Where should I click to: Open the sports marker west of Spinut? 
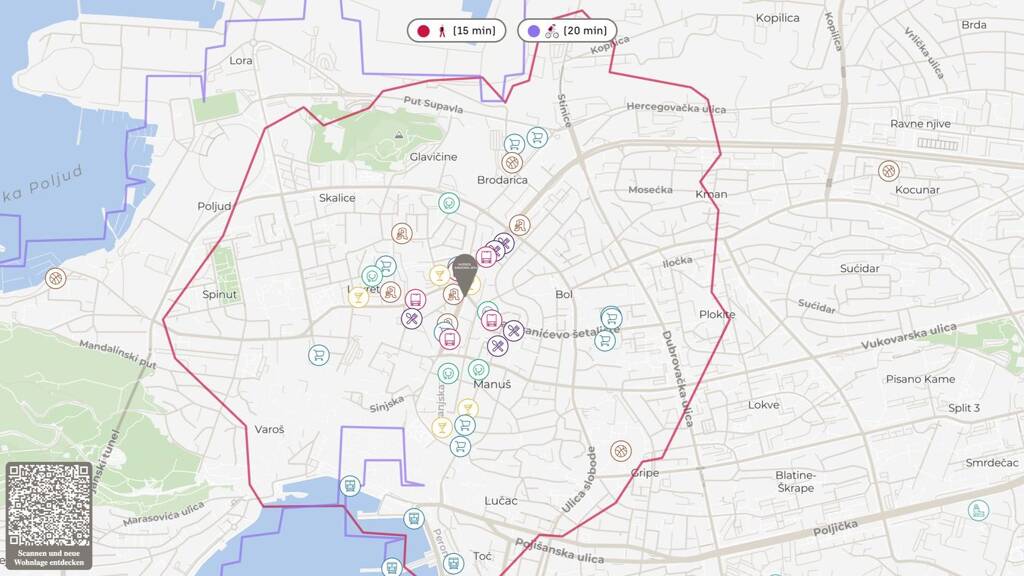pyautogui.click(x=55, y=277)
